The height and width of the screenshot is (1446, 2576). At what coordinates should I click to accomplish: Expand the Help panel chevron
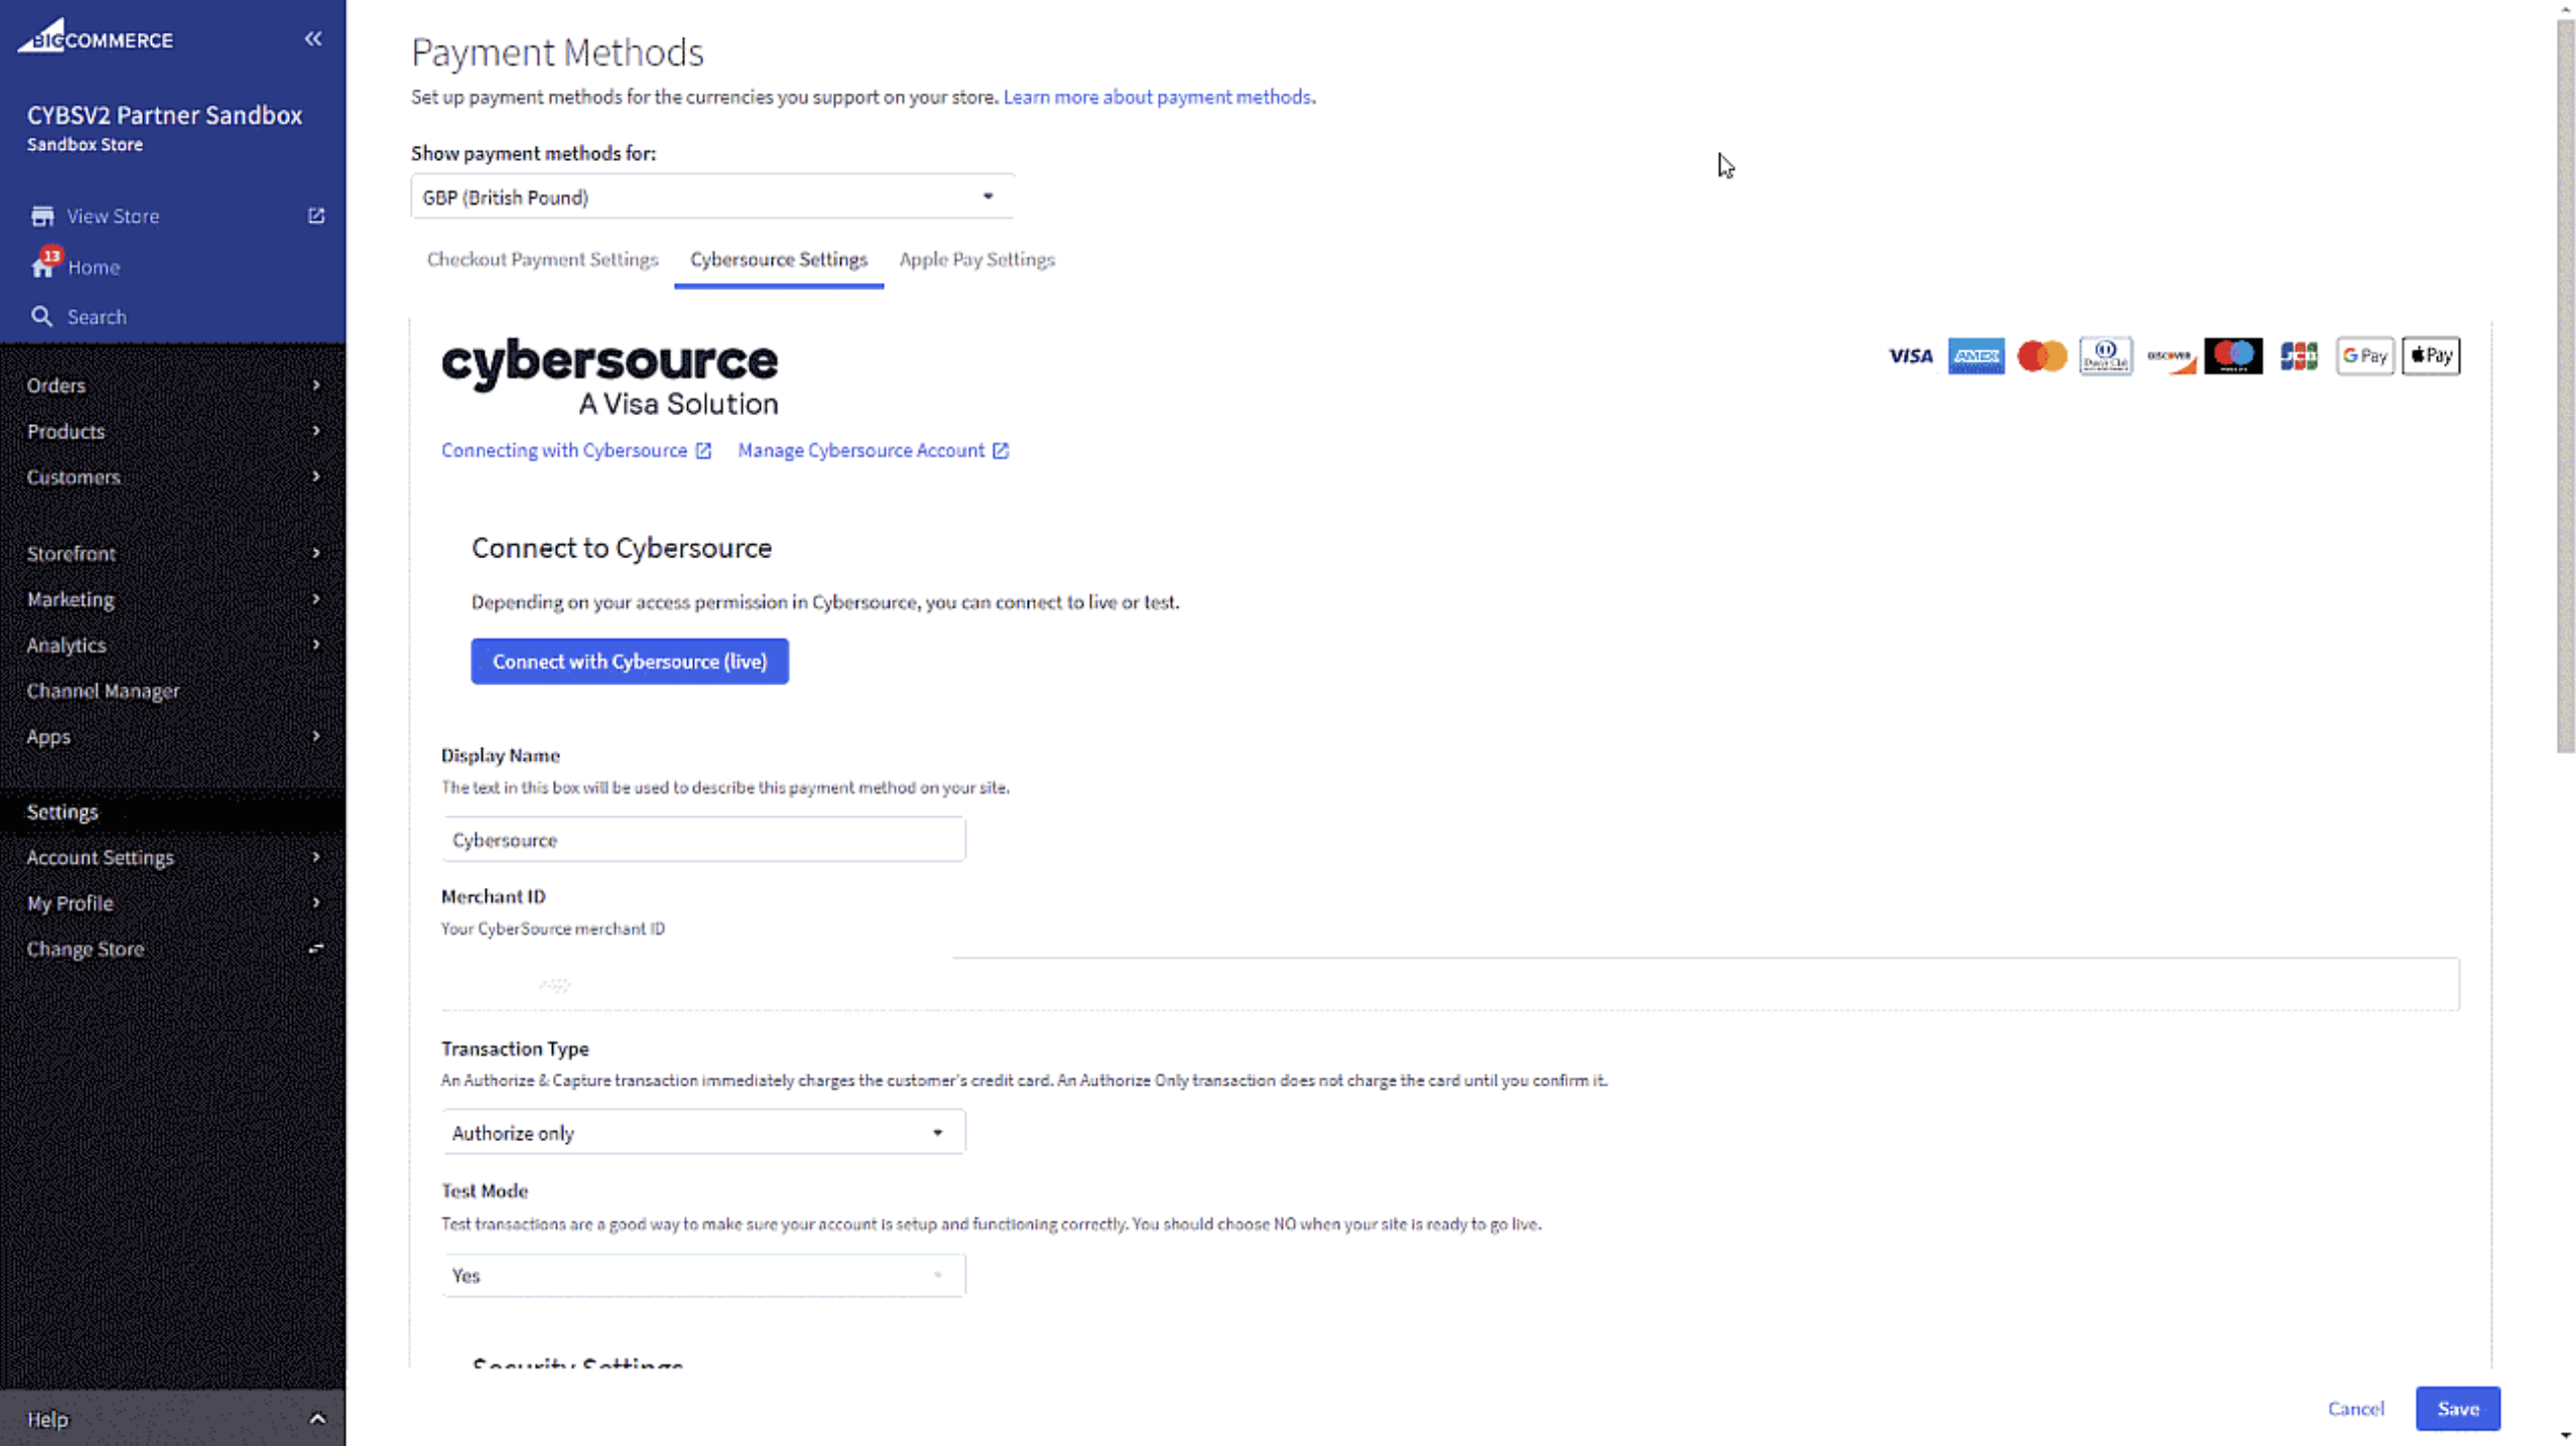(317, 1418)
